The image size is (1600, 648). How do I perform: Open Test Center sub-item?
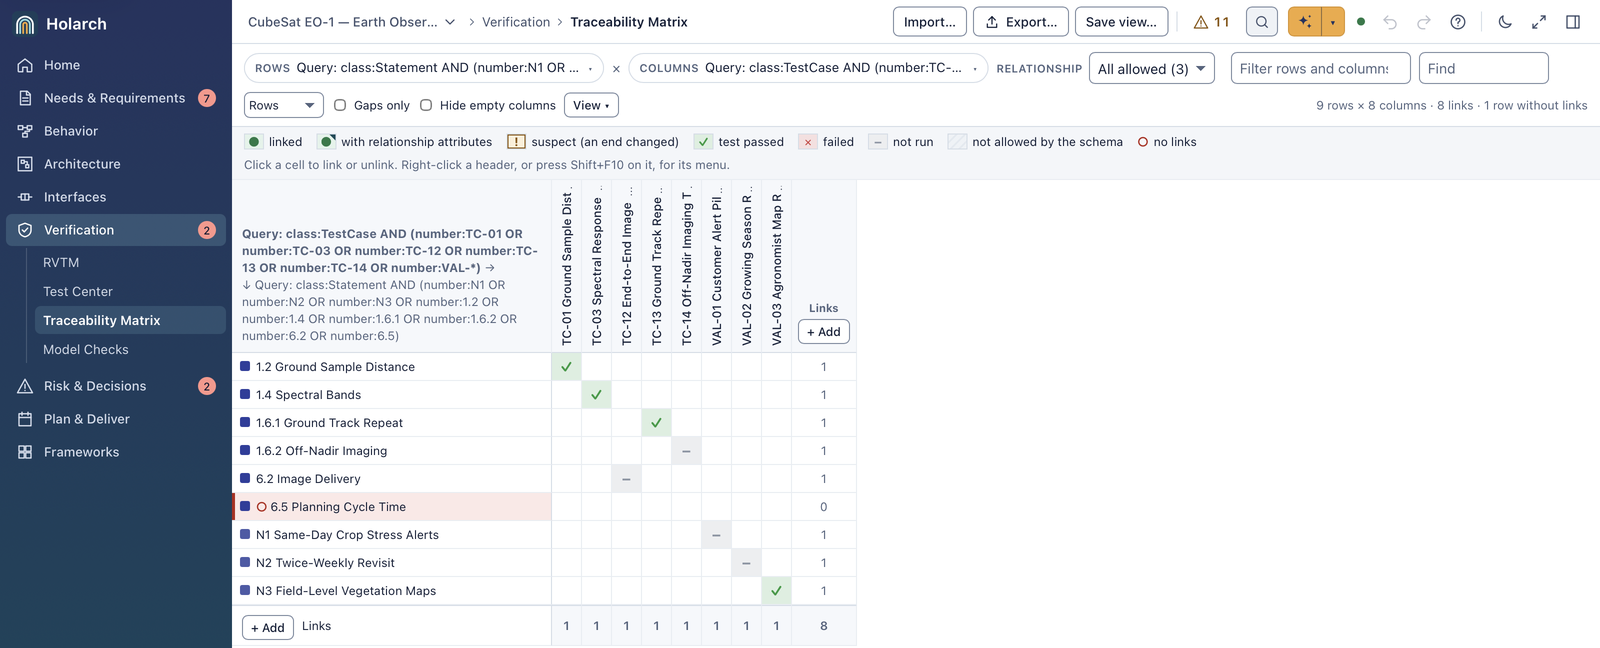(130, 292)
